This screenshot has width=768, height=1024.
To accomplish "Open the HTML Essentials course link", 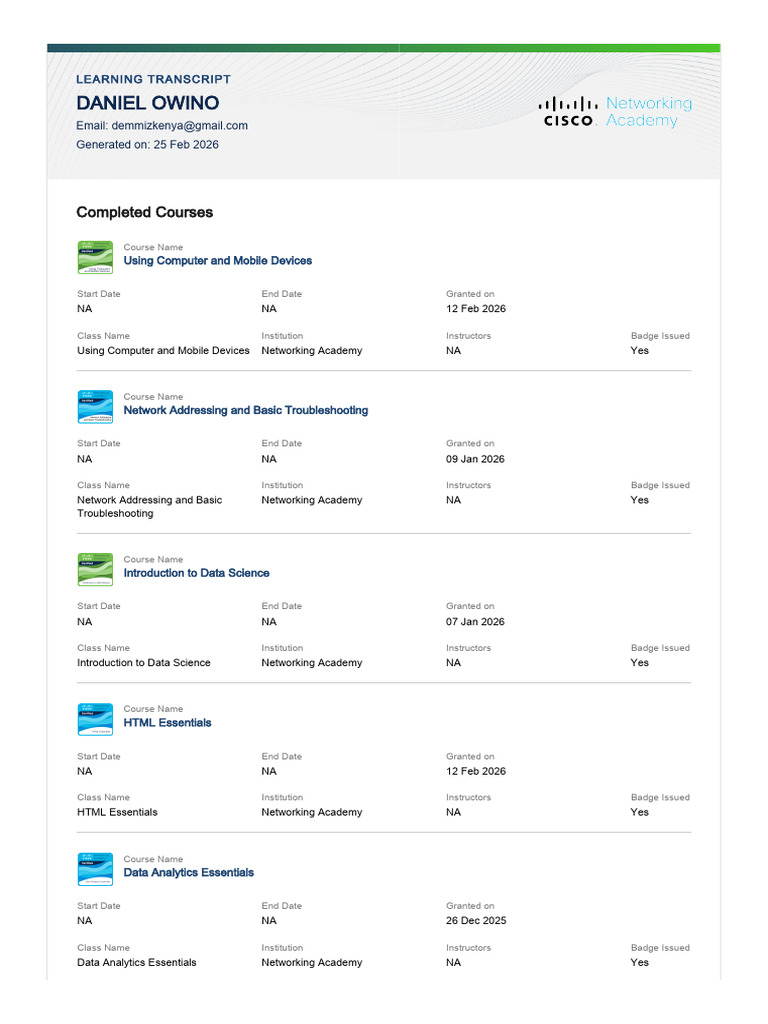I will tap(167, 723).
